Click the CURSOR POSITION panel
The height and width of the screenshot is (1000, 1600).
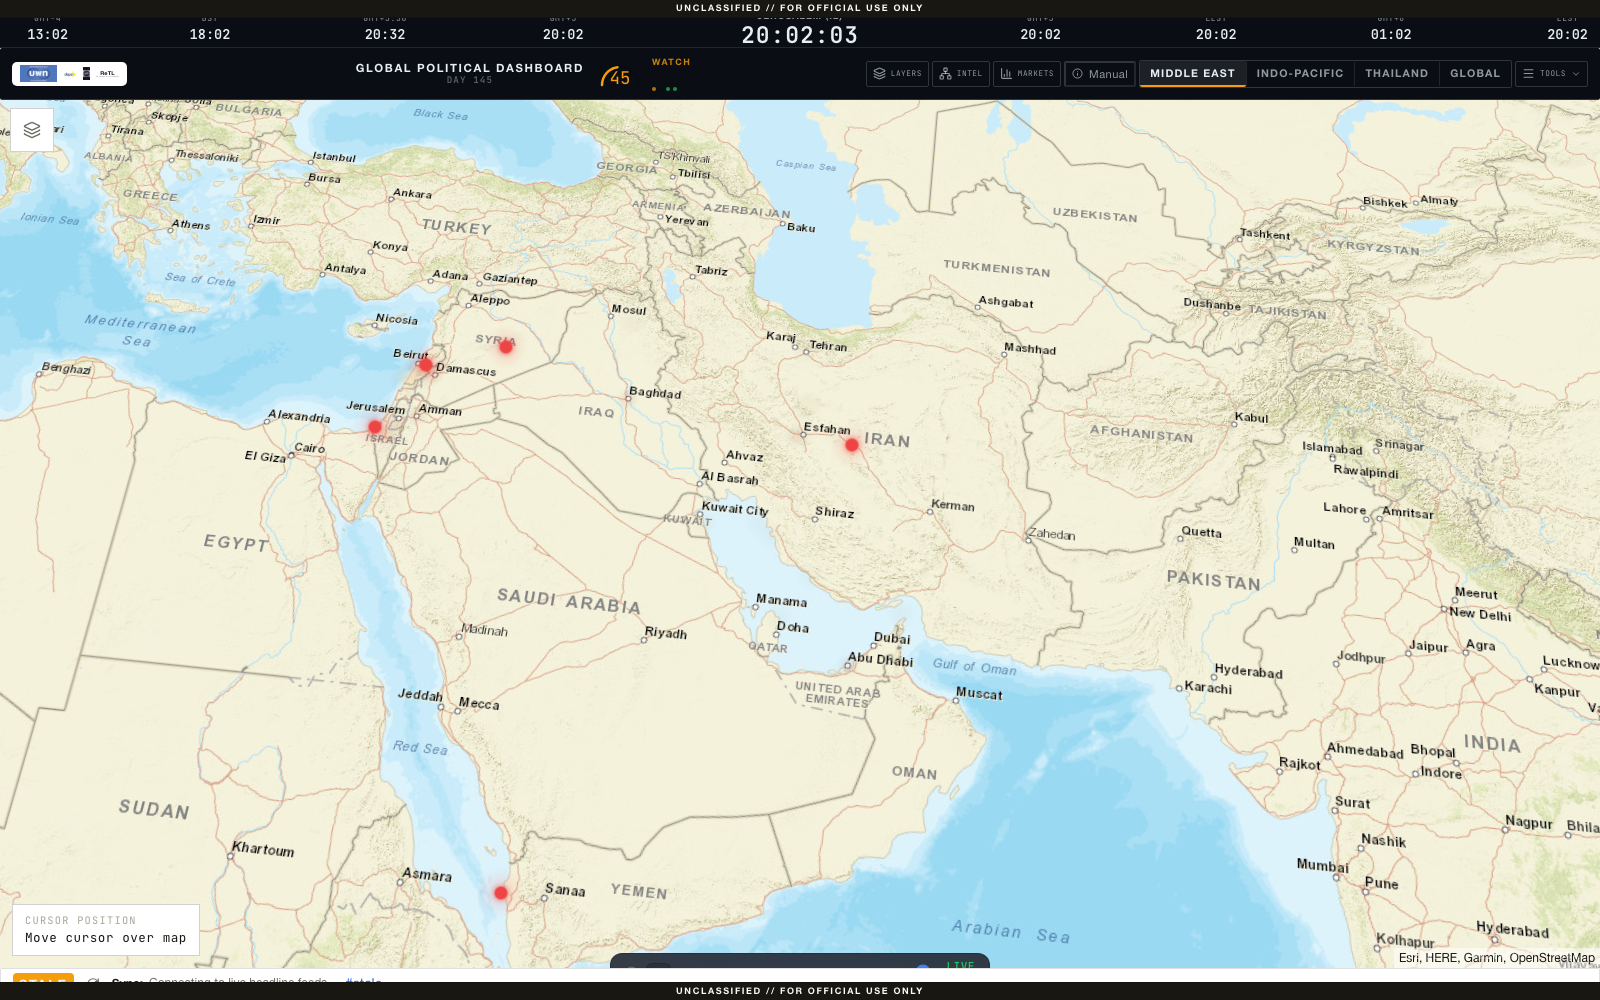pyautogui.click(x=106, y=930)
